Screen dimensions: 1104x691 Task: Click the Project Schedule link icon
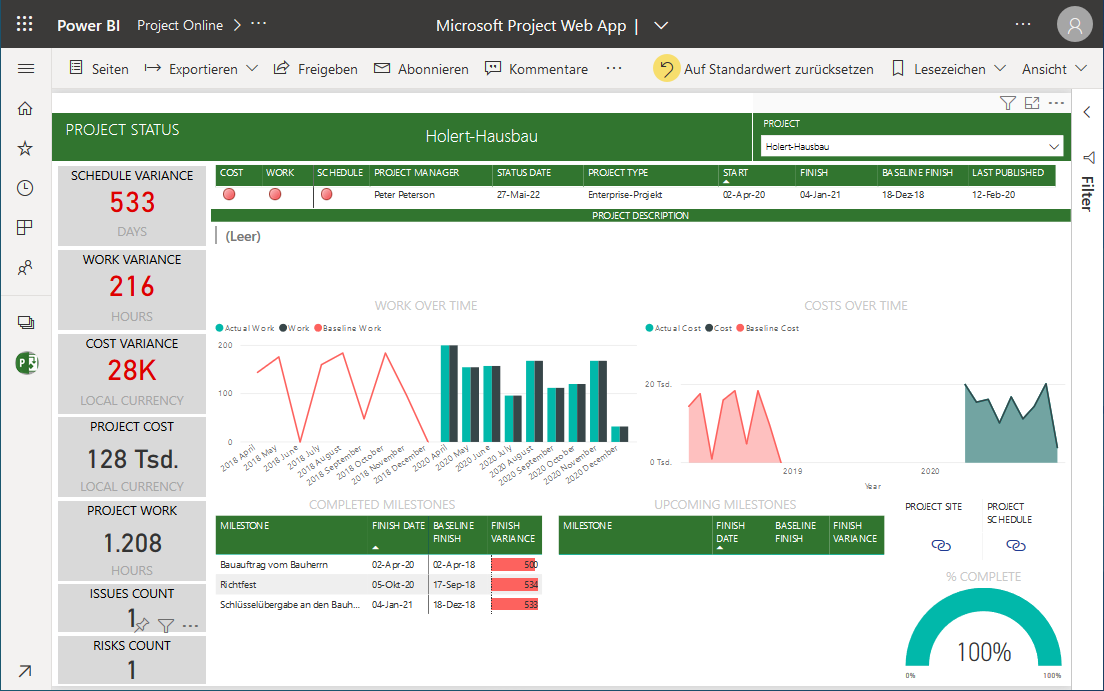pos(1015,545)
